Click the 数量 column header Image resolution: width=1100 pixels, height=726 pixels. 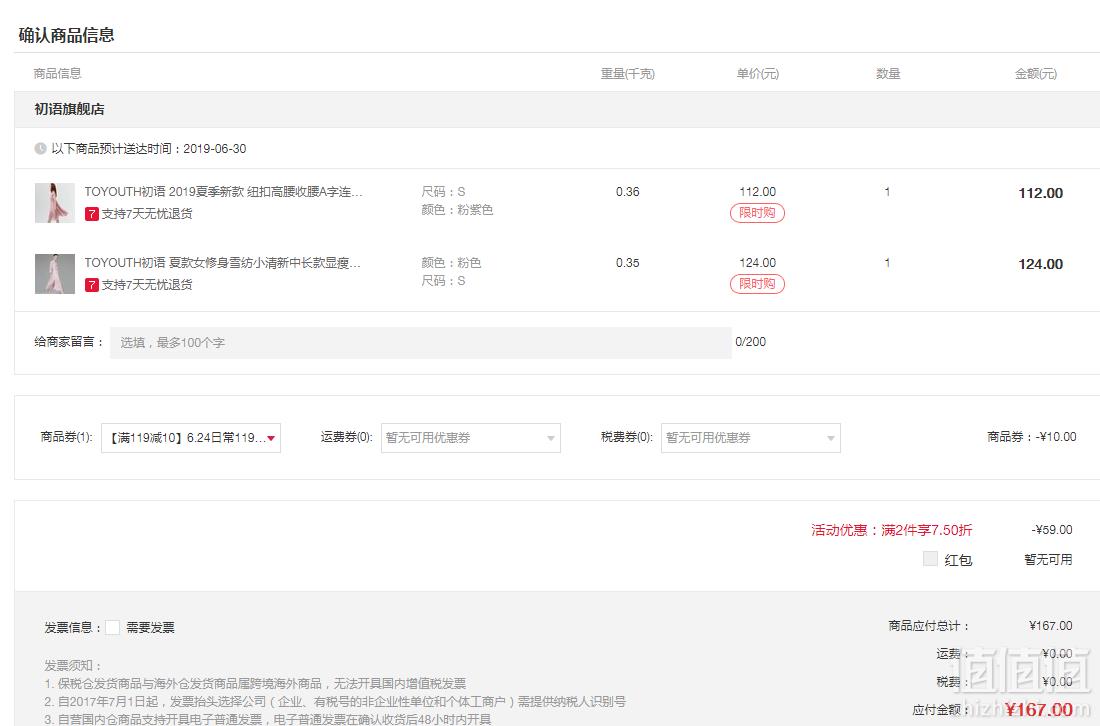pos(887,74)
